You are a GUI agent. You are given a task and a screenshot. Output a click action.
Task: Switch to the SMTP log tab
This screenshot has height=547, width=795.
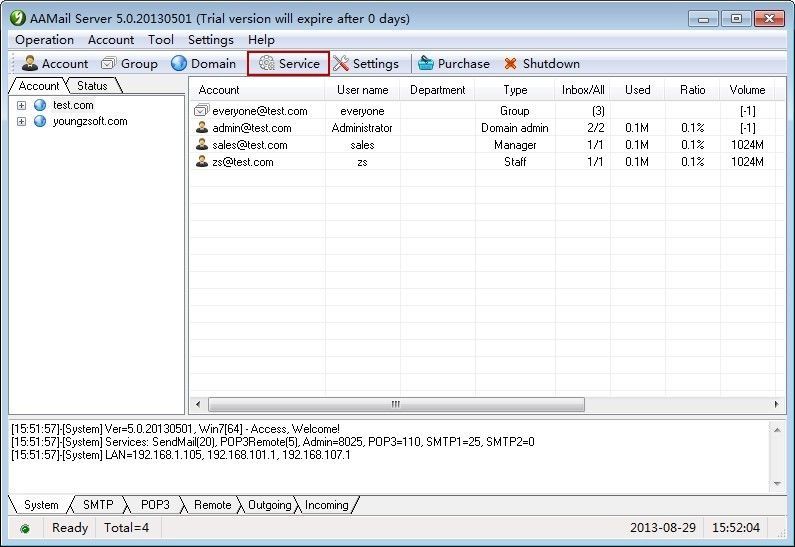98,505
